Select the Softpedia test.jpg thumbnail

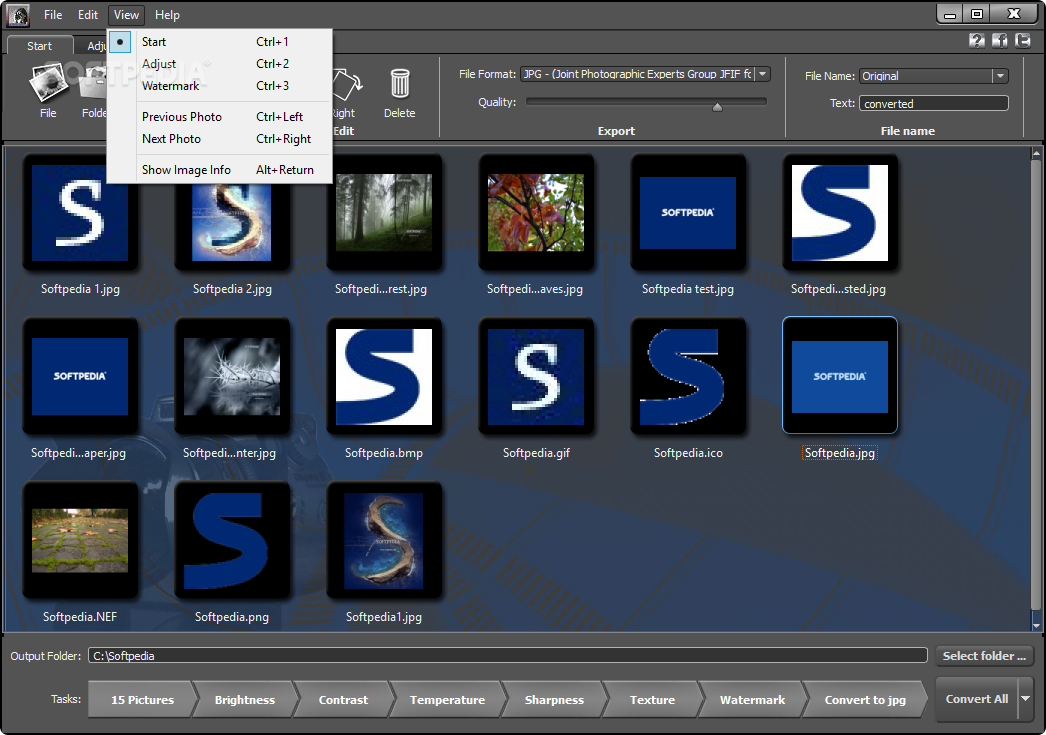click(688, 212)
